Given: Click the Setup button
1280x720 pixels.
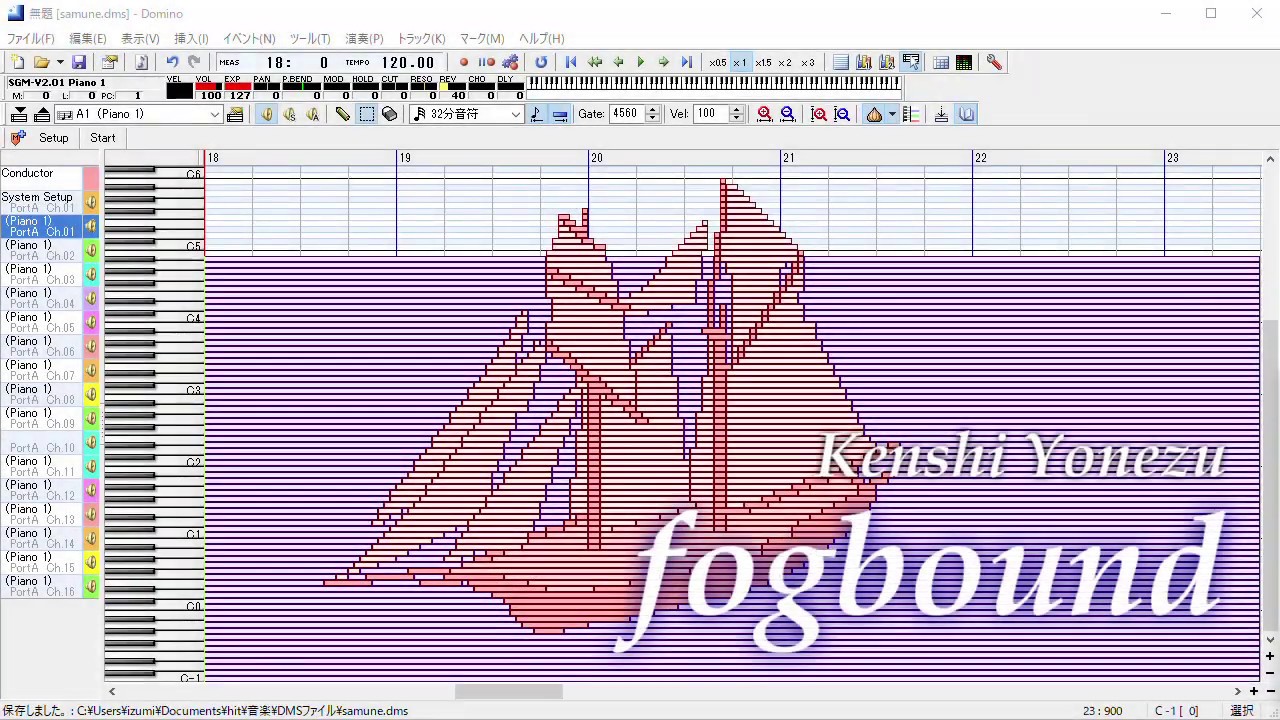Looking at the screenshot, I should click(53, 138).
